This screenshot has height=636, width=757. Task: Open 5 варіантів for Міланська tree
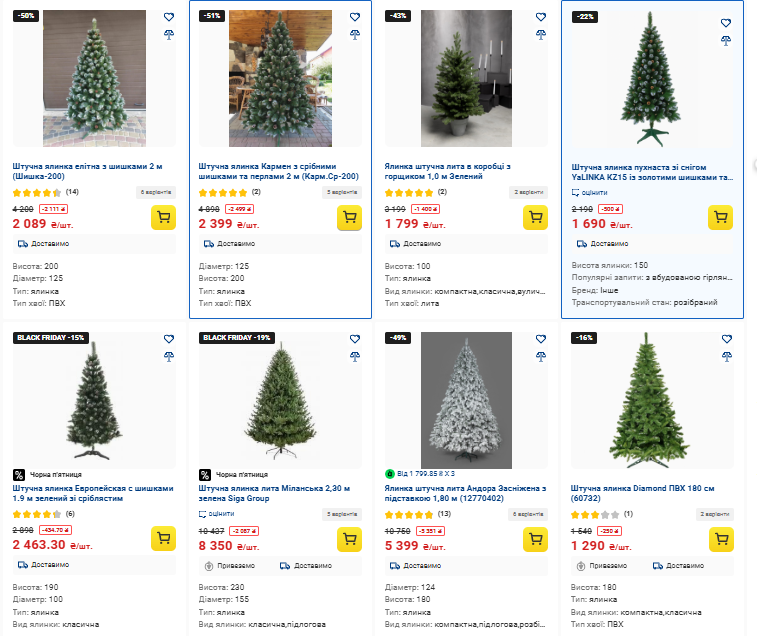coord(342,514)
